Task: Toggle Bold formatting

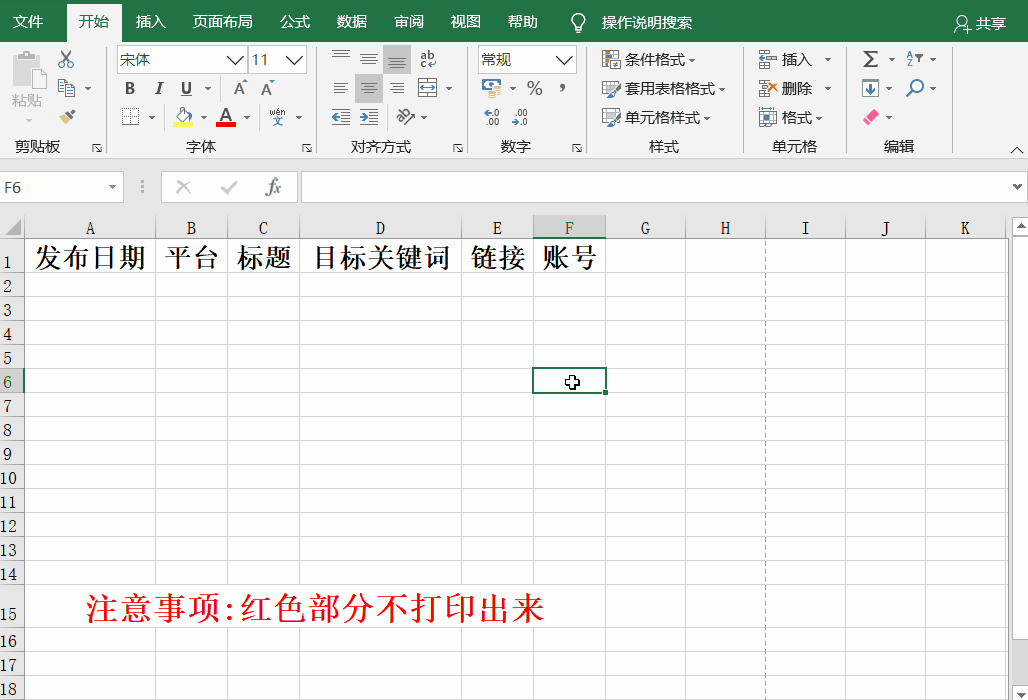Action: (x=130, y=88)
